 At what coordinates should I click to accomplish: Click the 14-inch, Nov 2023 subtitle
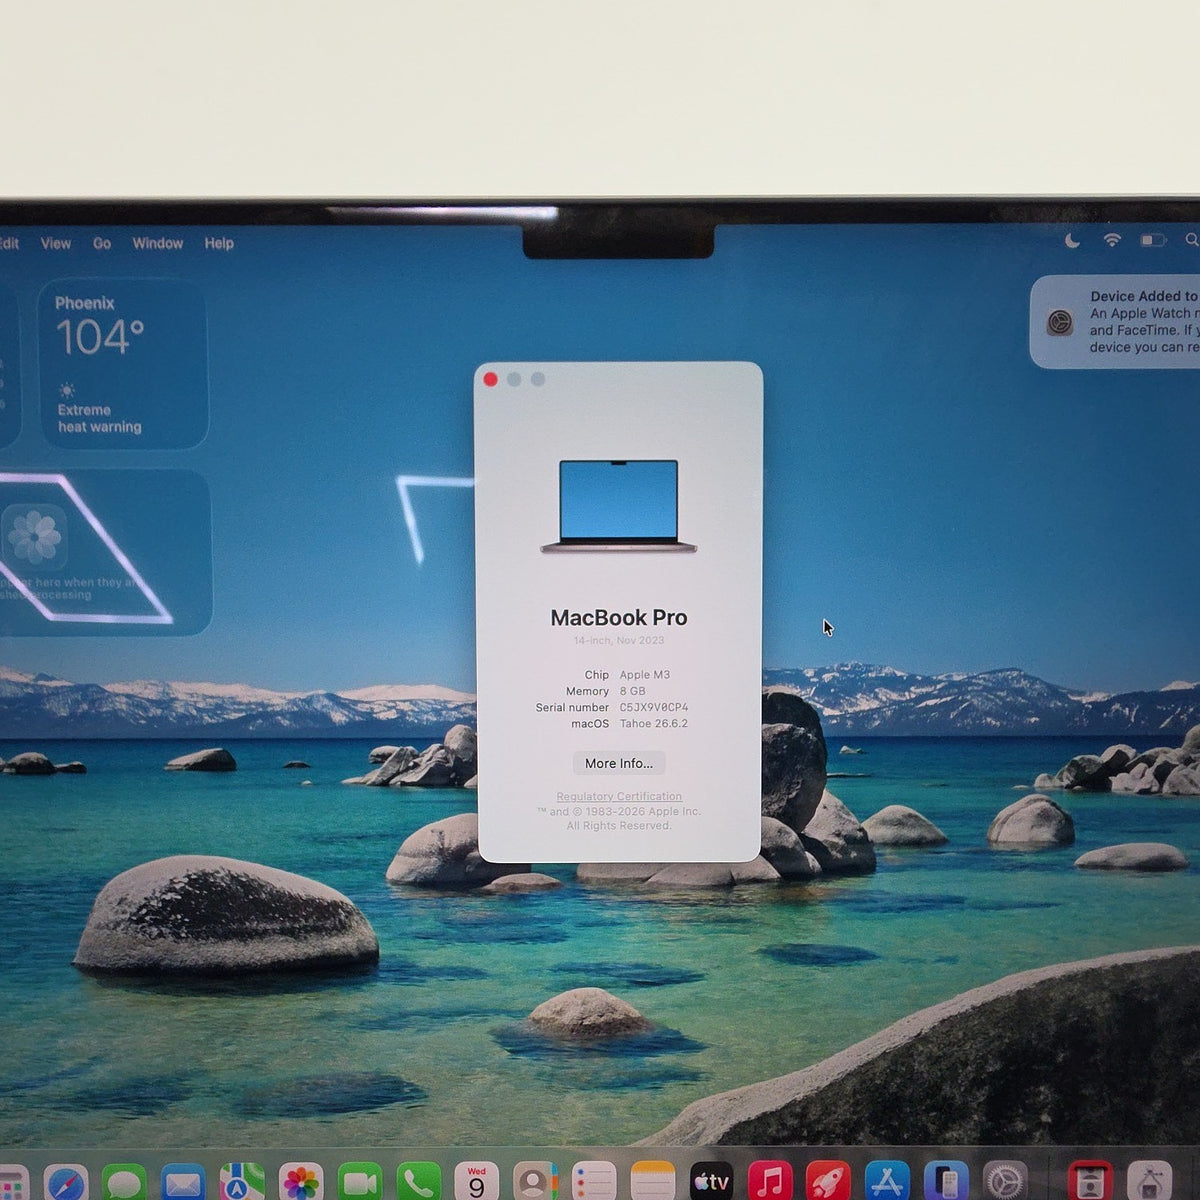[x=619, y=640]
